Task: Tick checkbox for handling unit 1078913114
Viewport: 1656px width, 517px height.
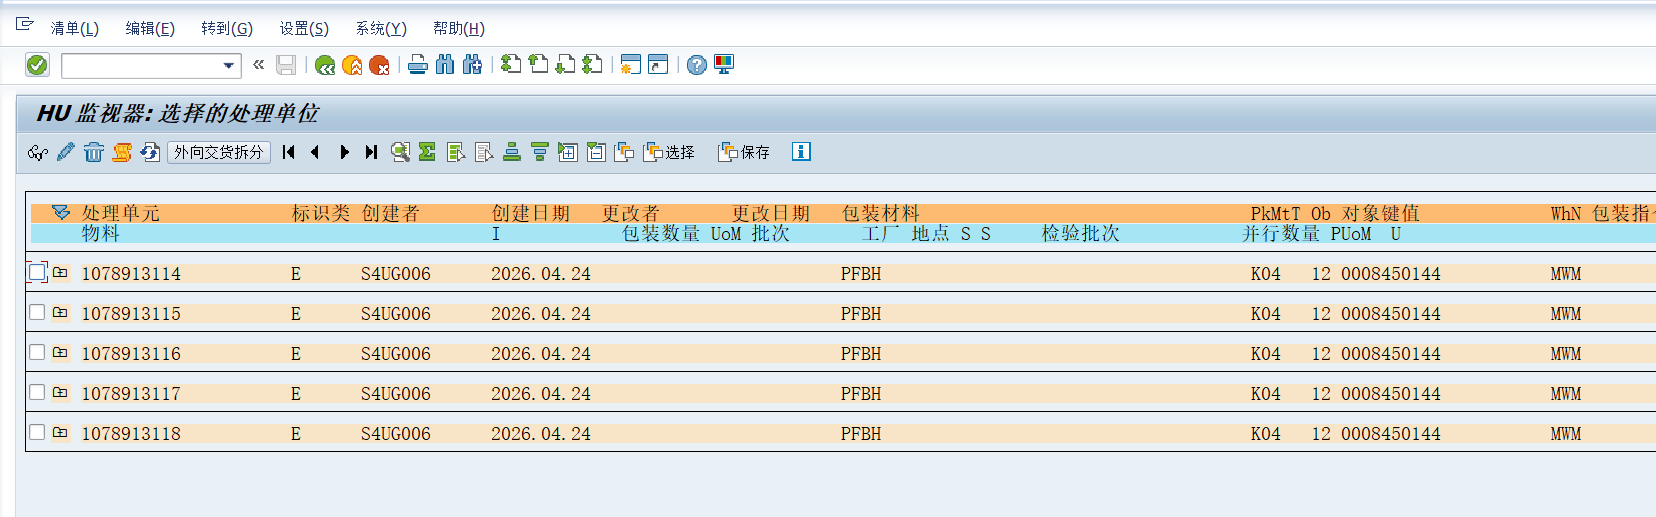Action: 37,272
